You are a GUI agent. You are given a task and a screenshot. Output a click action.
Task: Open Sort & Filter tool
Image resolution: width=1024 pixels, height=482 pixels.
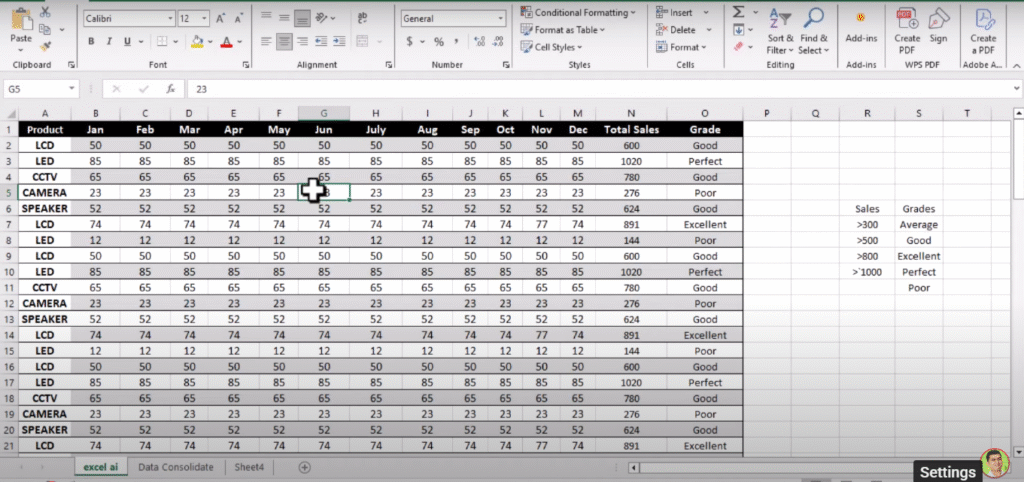[x=780, y=30]
